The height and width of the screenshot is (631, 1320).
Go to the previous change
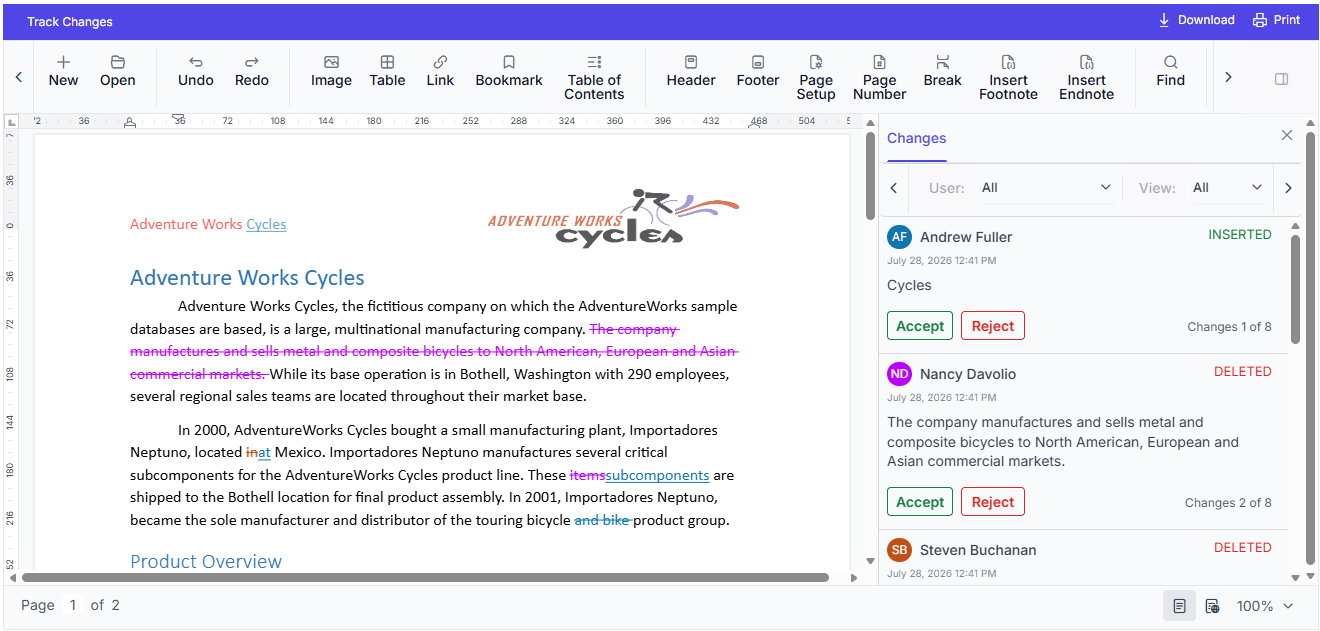894,188
